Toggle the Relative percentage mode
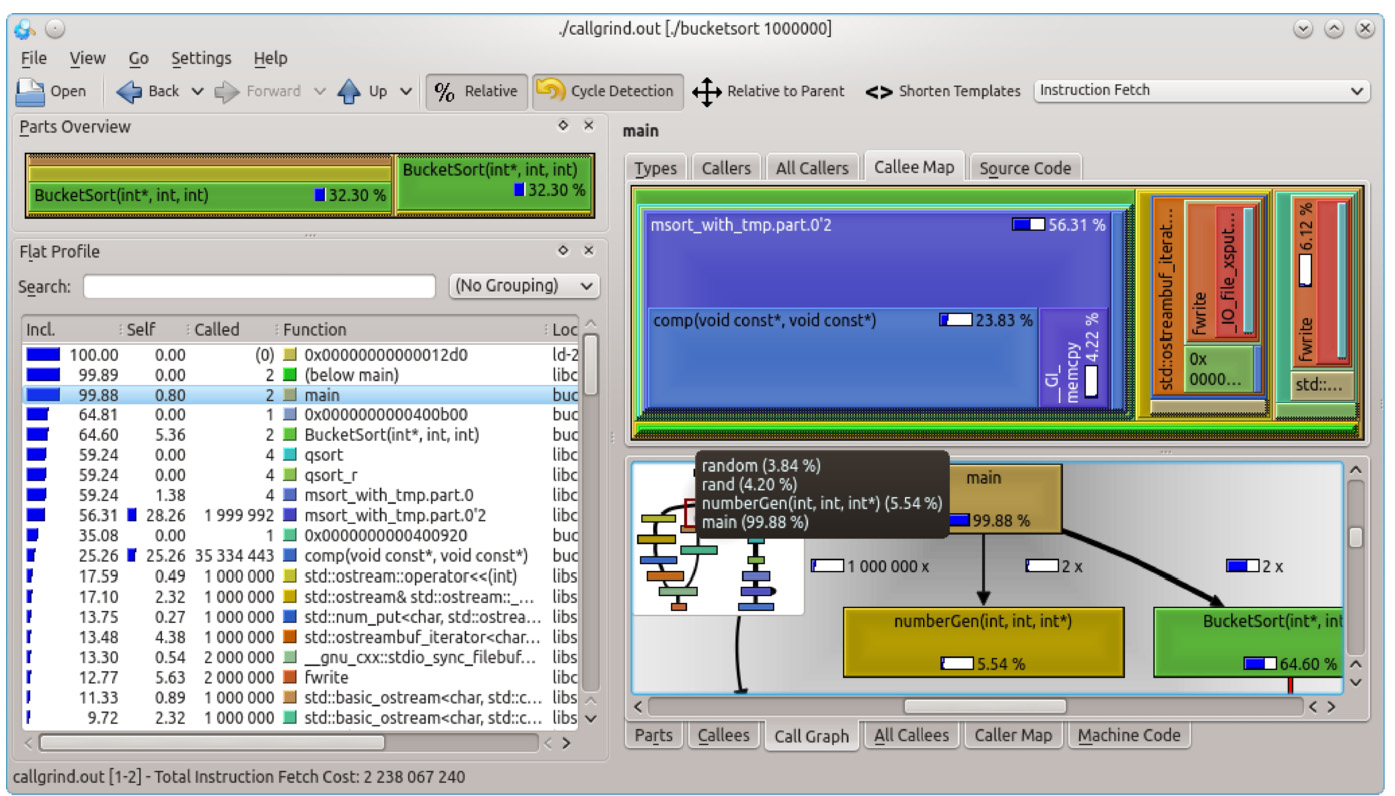1395x796 pixels. [x=476, y=91]
